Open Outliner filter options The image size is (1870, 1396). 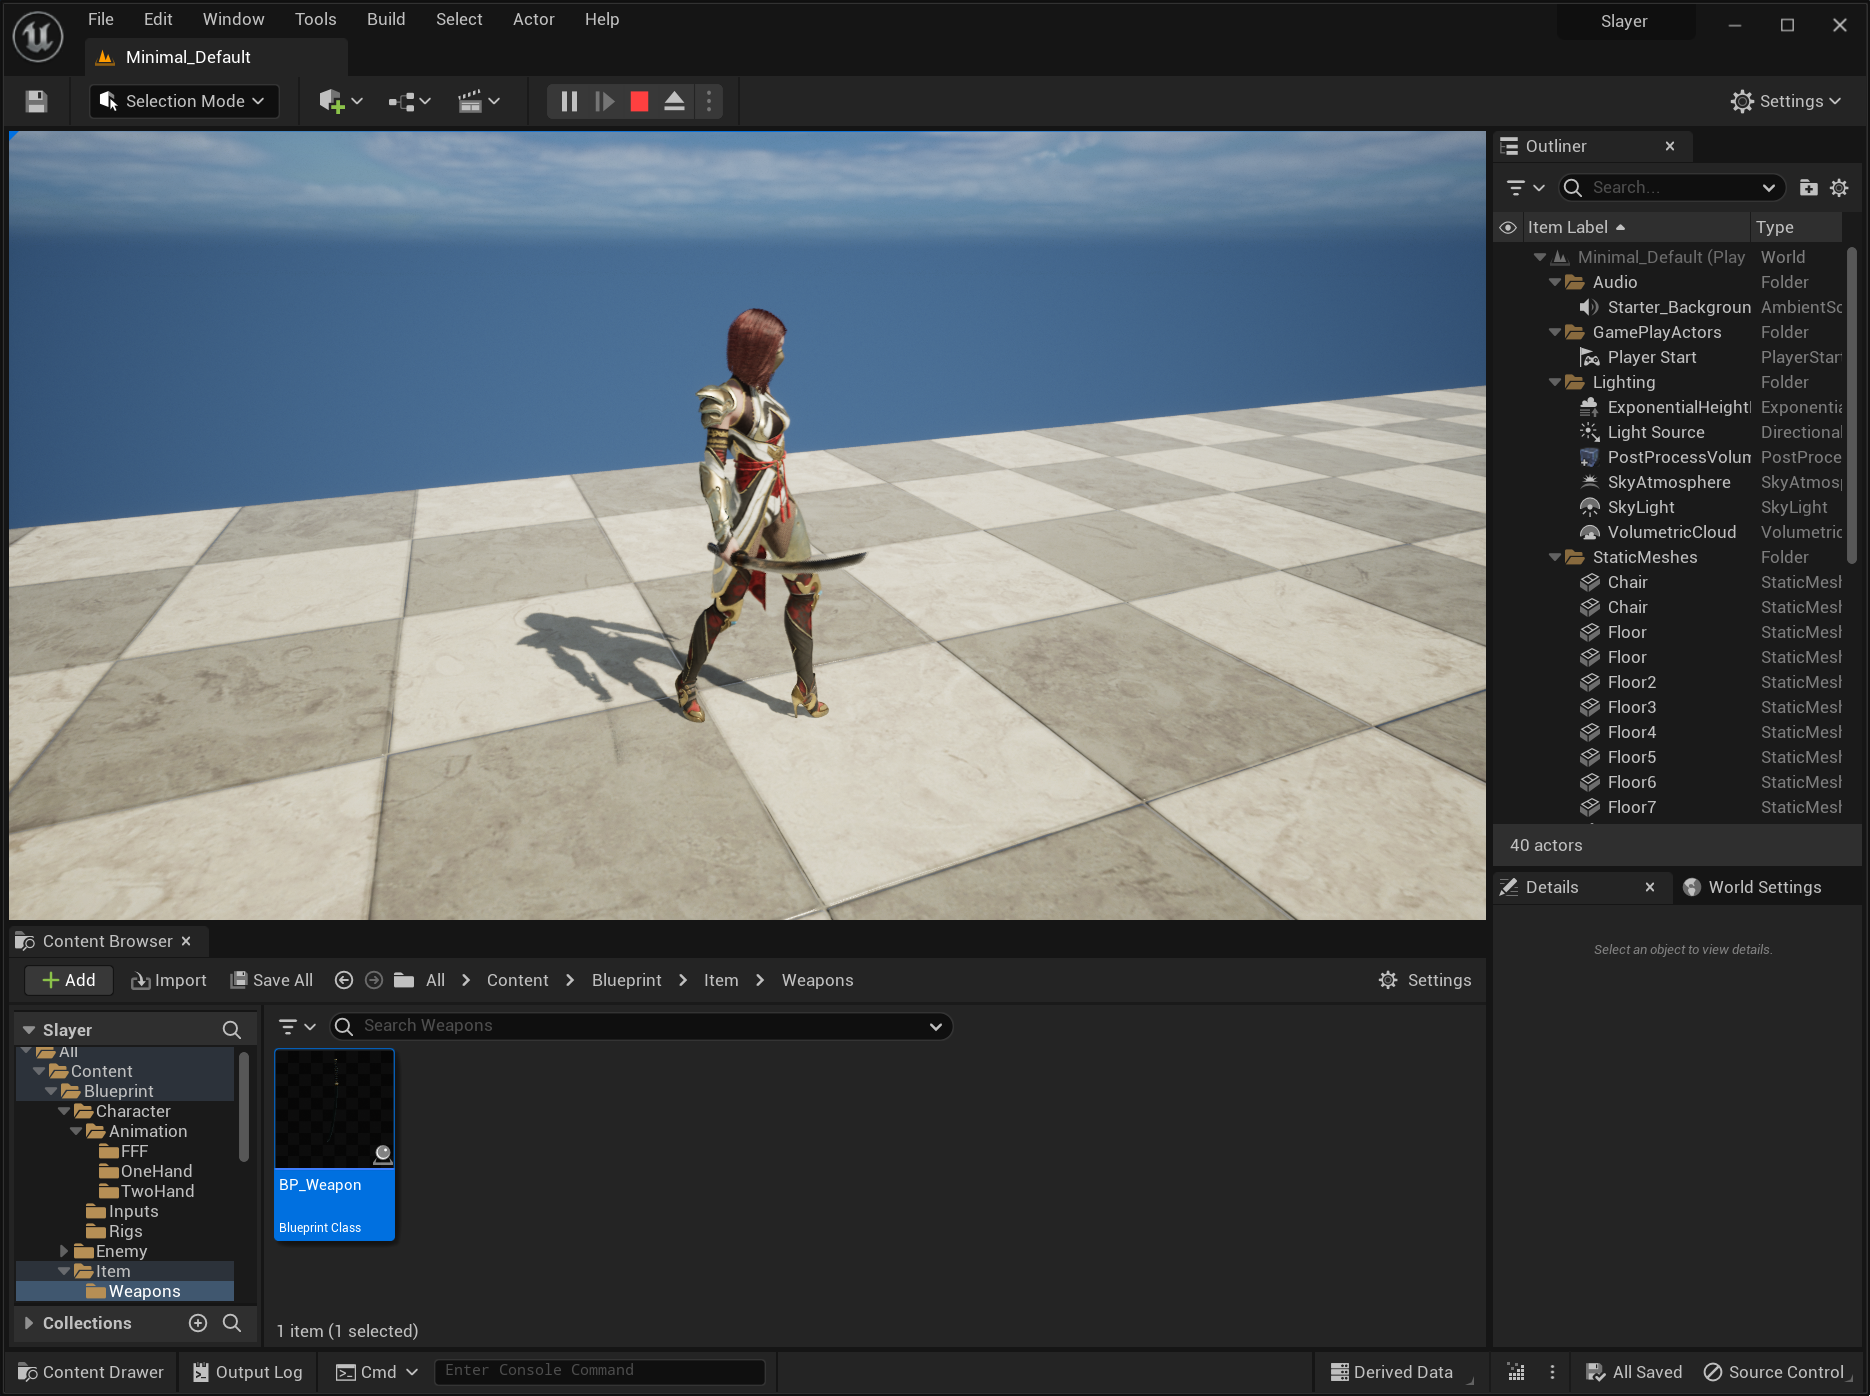(1525, 187)
